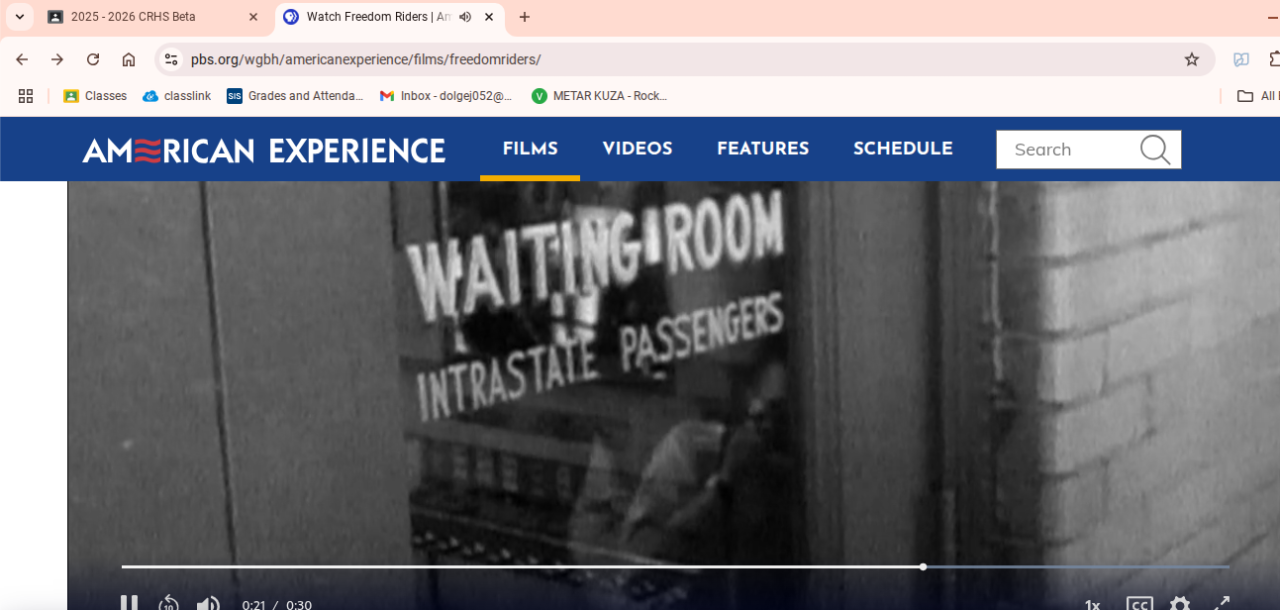Open the SCHEDULE navigation tab
This screenshot has height=610, width=1280.
903,149
